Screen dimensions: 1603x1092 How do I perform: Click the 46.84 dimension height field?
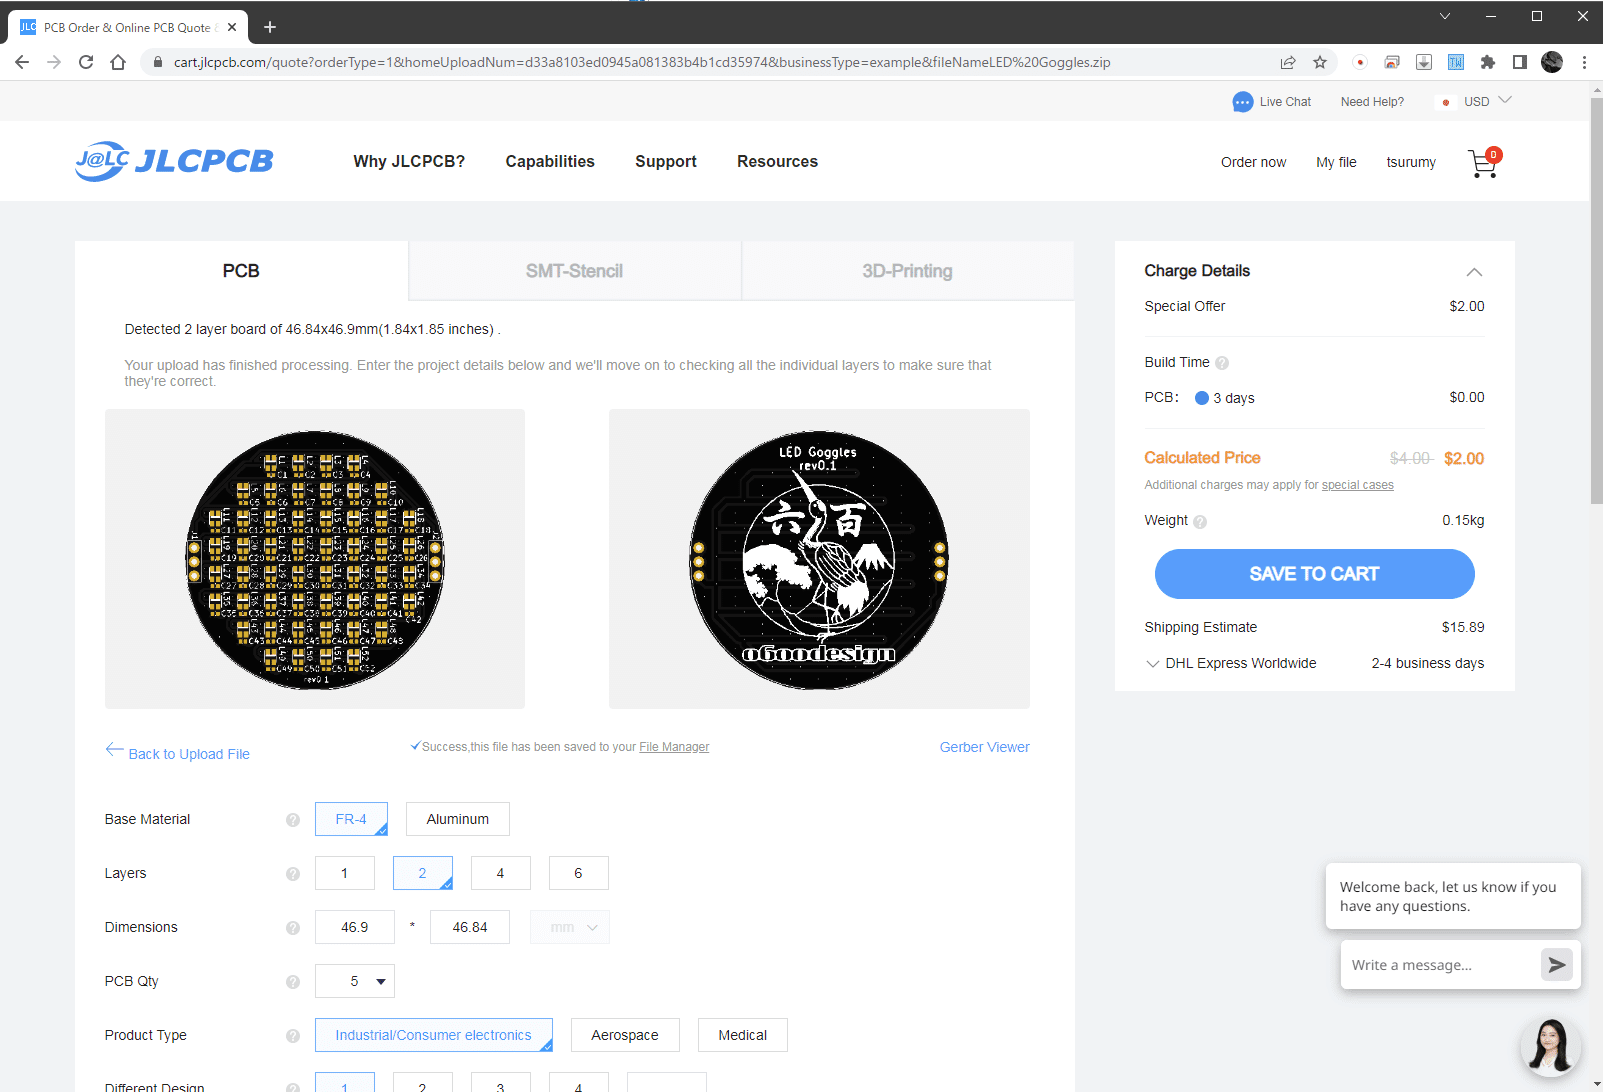[x=470, y=927]
